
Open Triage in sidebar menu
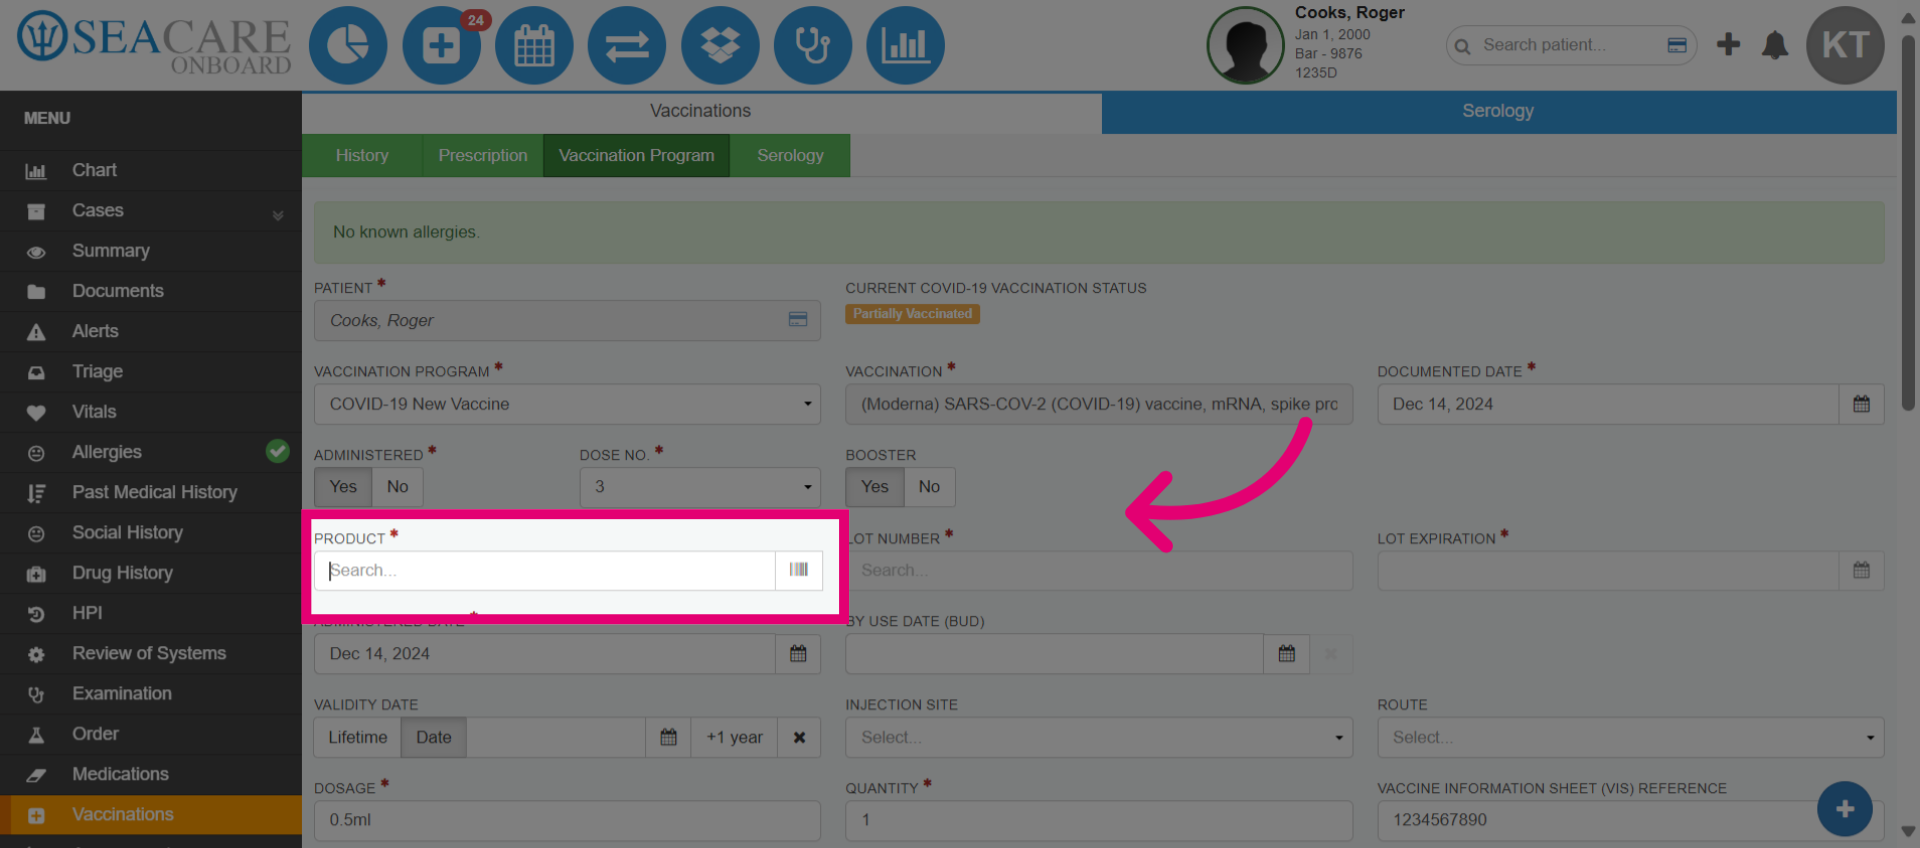click(151, 372)
